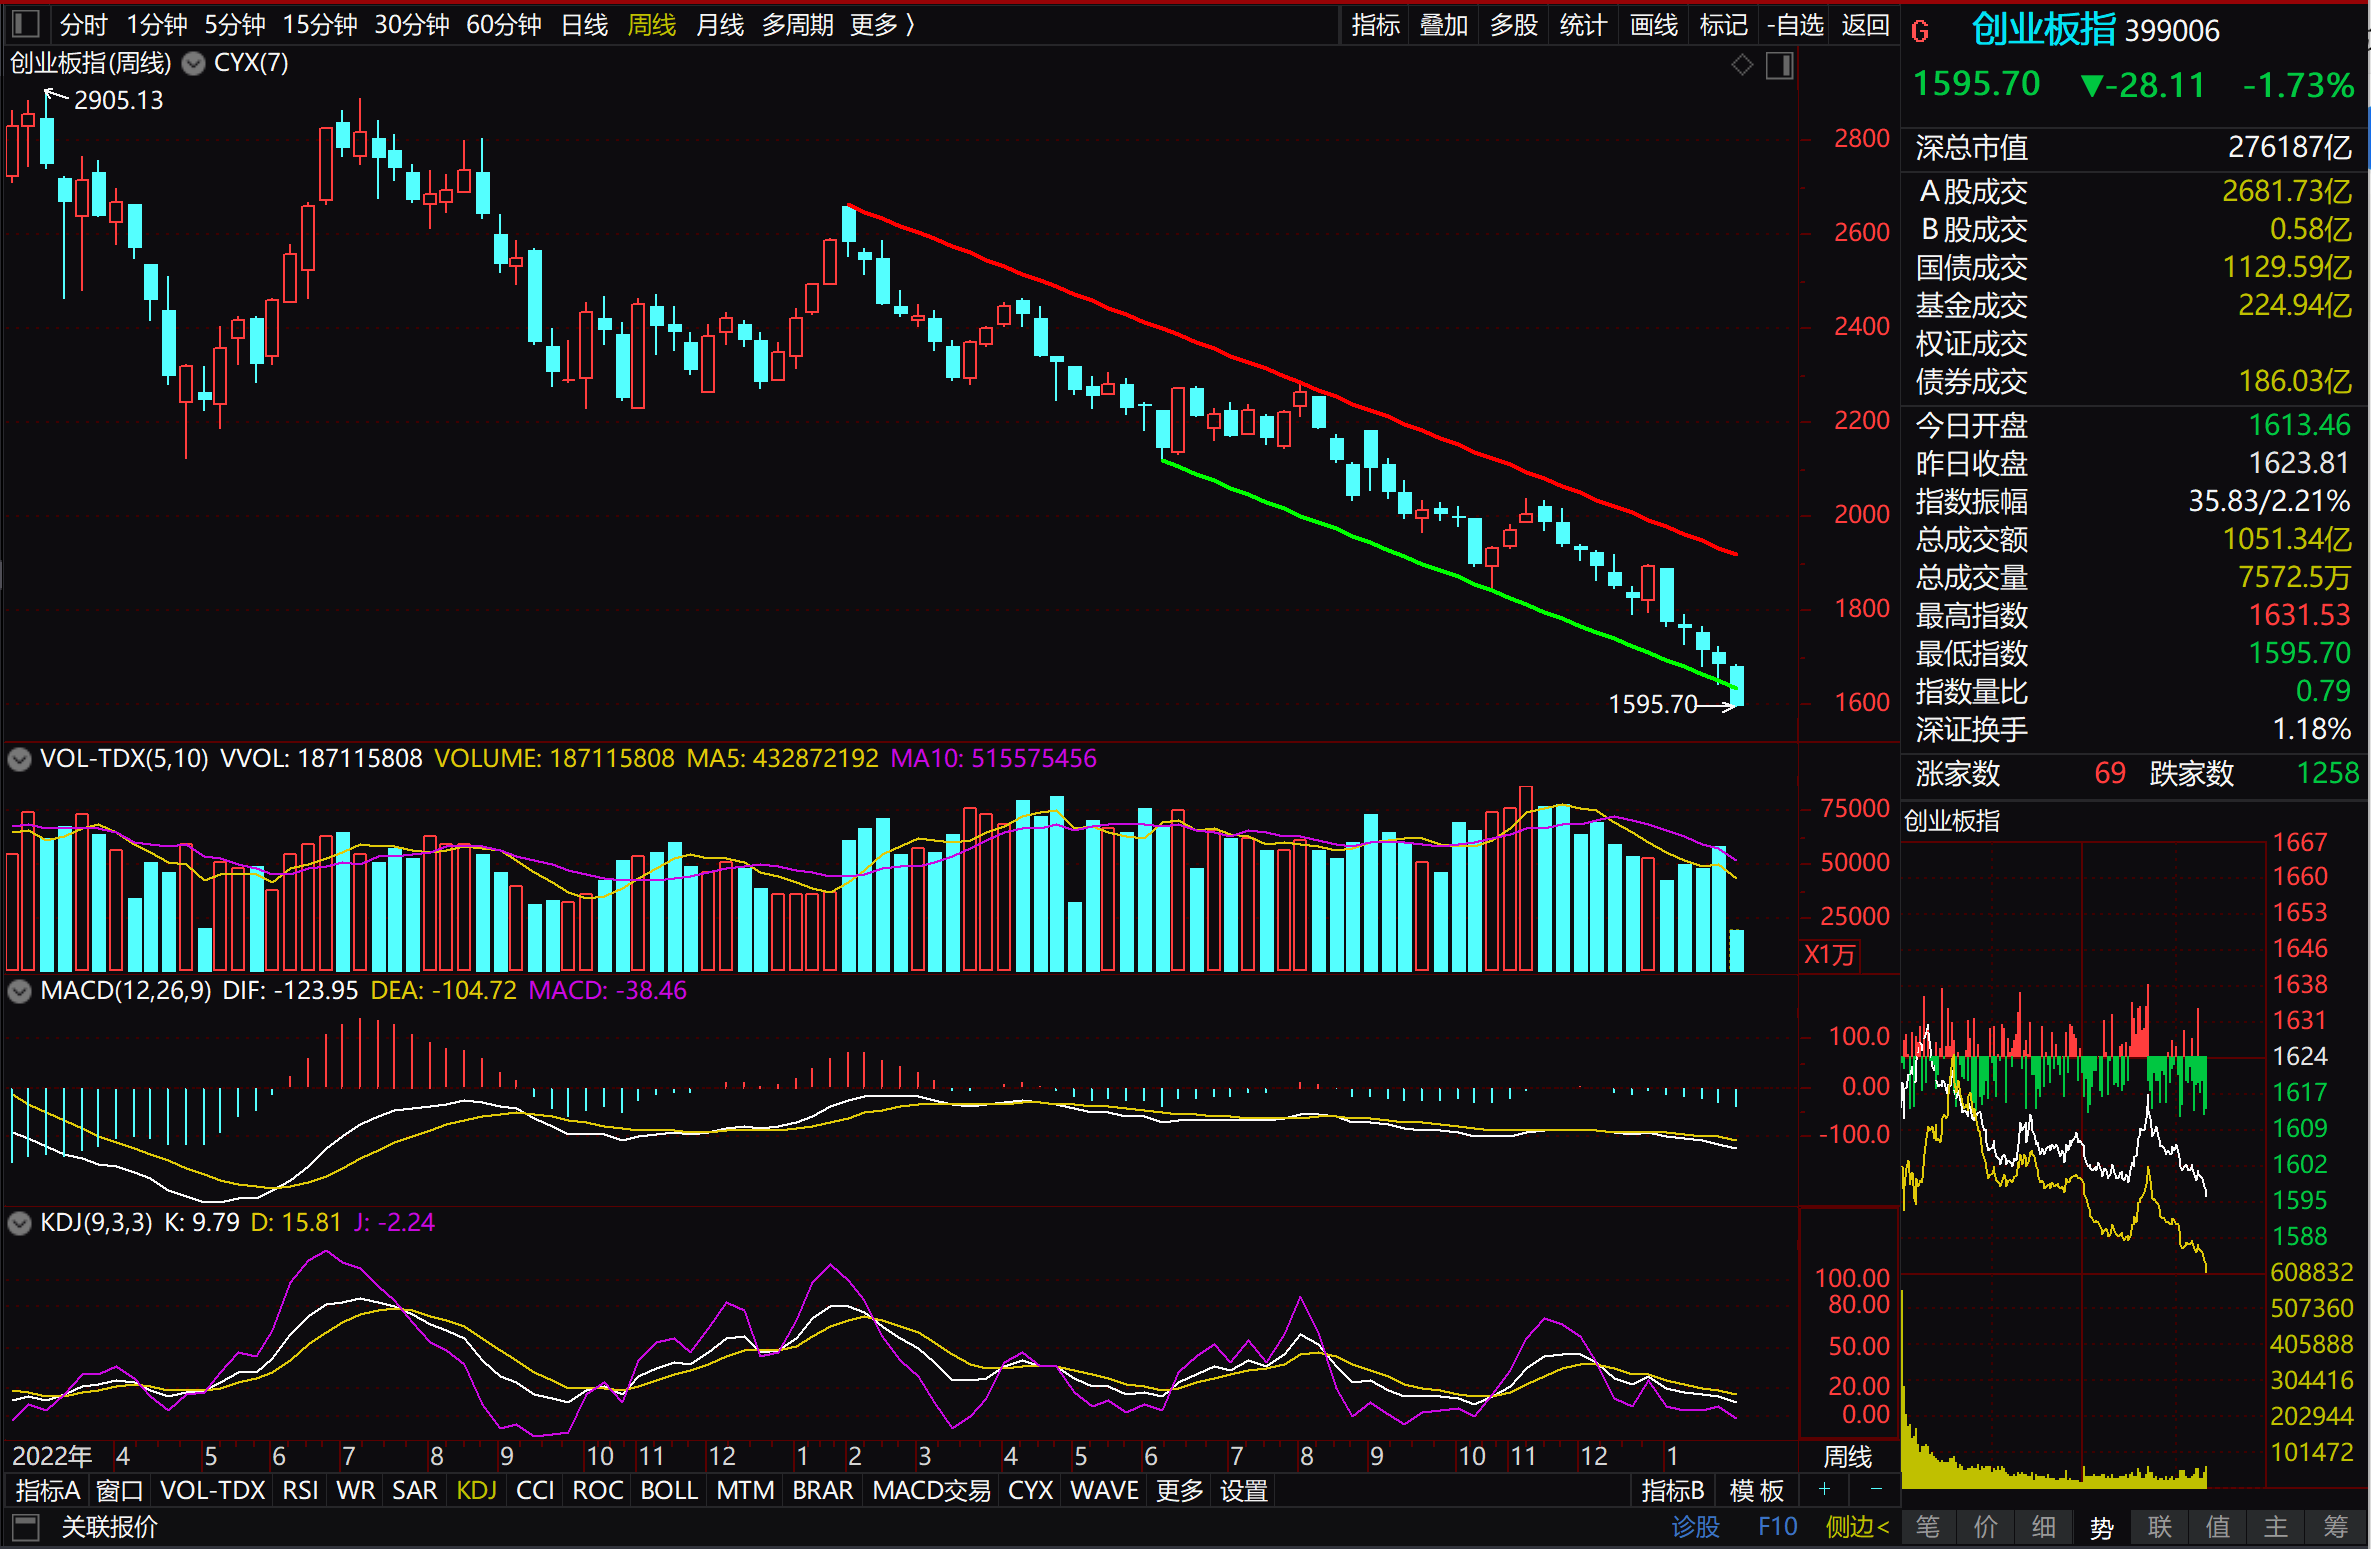
Task: Select the 主 tab in right panel
Action: pyautogui.click(x=2276, y=1527)
